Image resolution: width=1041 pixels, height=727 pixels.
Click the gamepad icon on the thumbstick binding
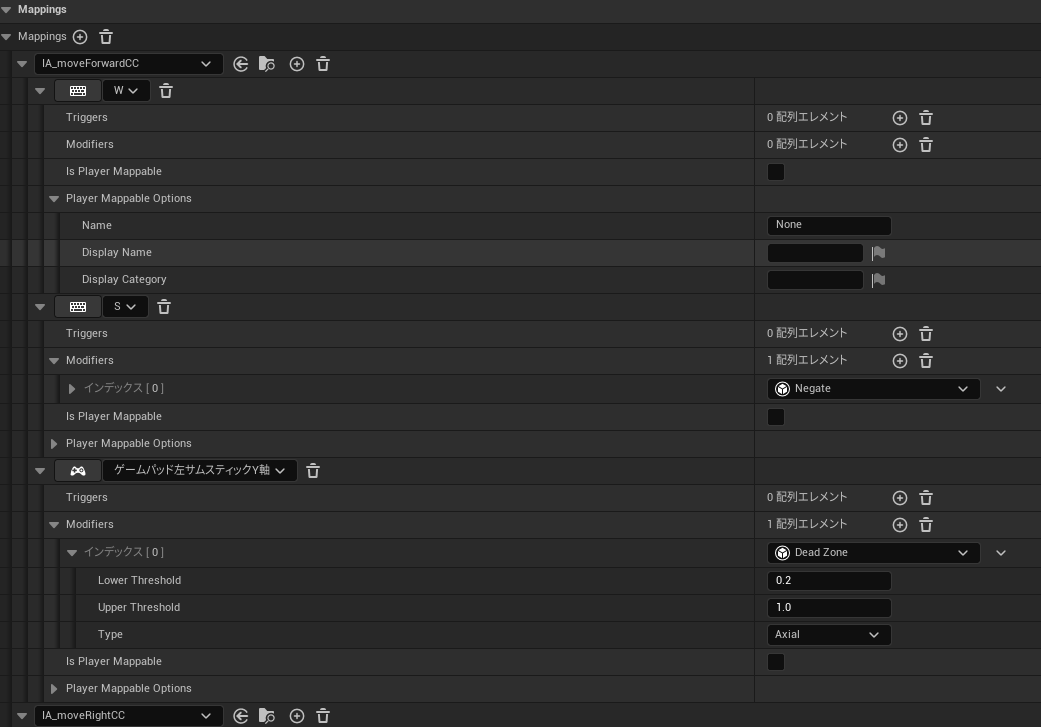click(x=78, y=470)
